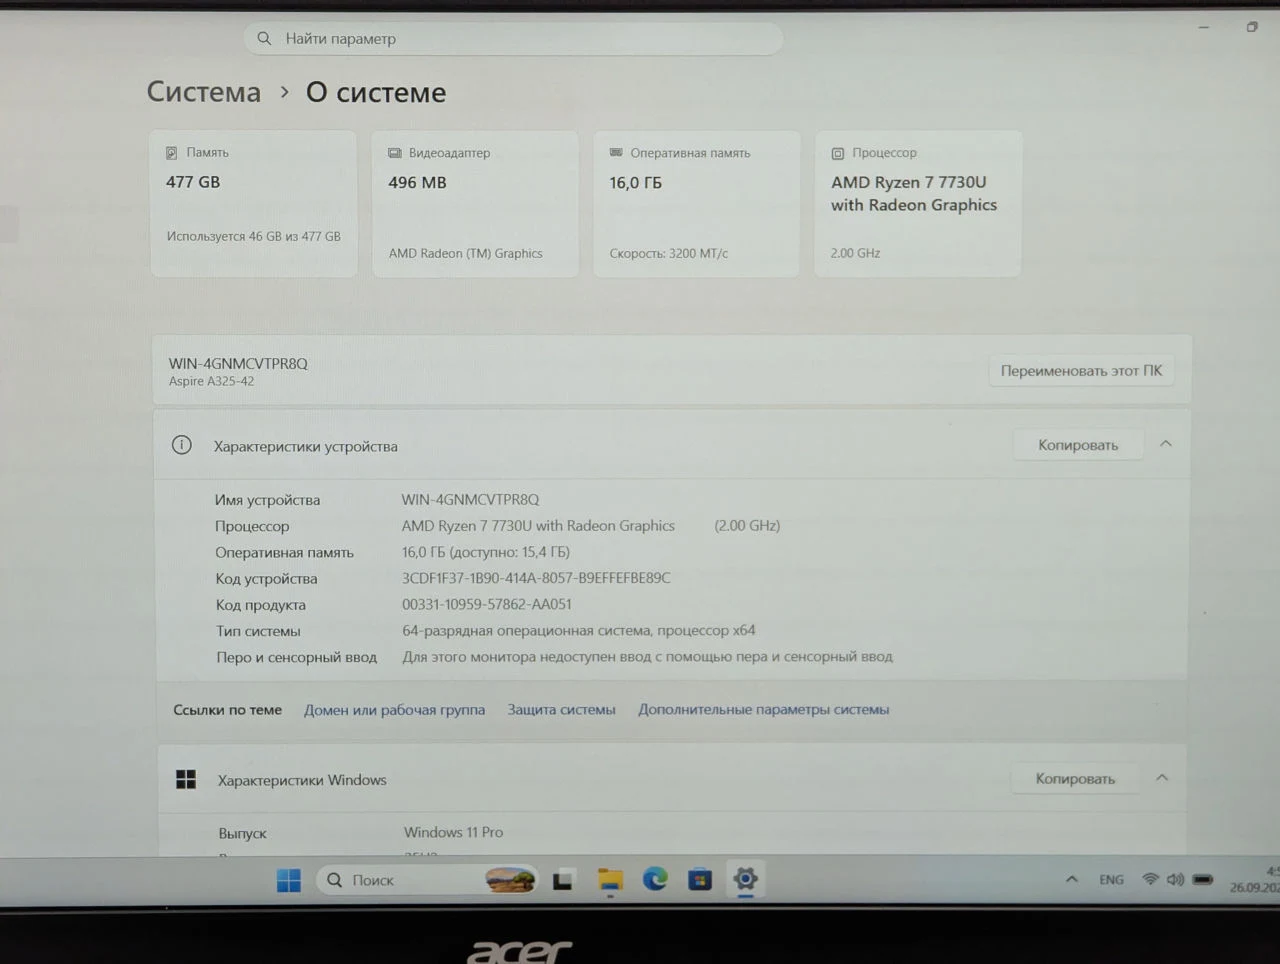Viewport: 1280px width, 964px height.
Task: Open Дополнительные параметры системы link
Action: tap(763, 709)
